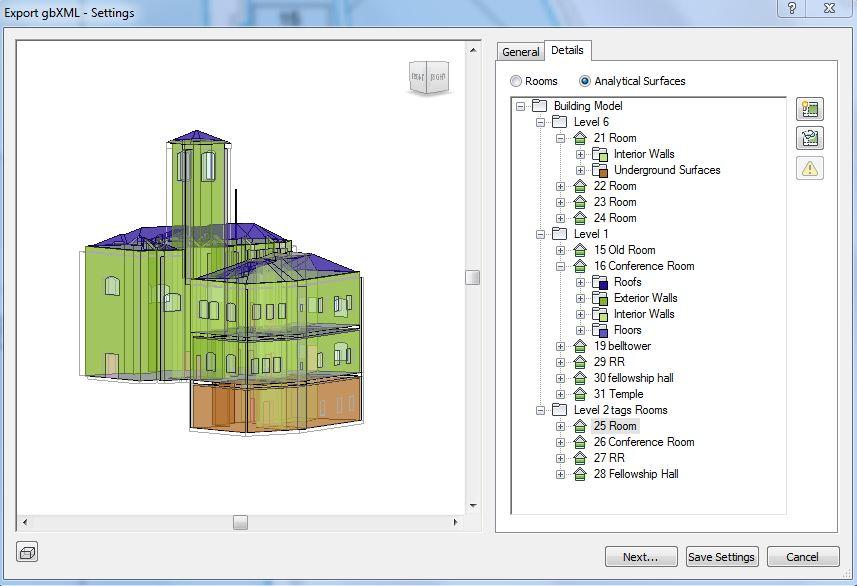Click the preview scroll up arrow
Screen dimensions: 857x586
click(x=473, y=50)
